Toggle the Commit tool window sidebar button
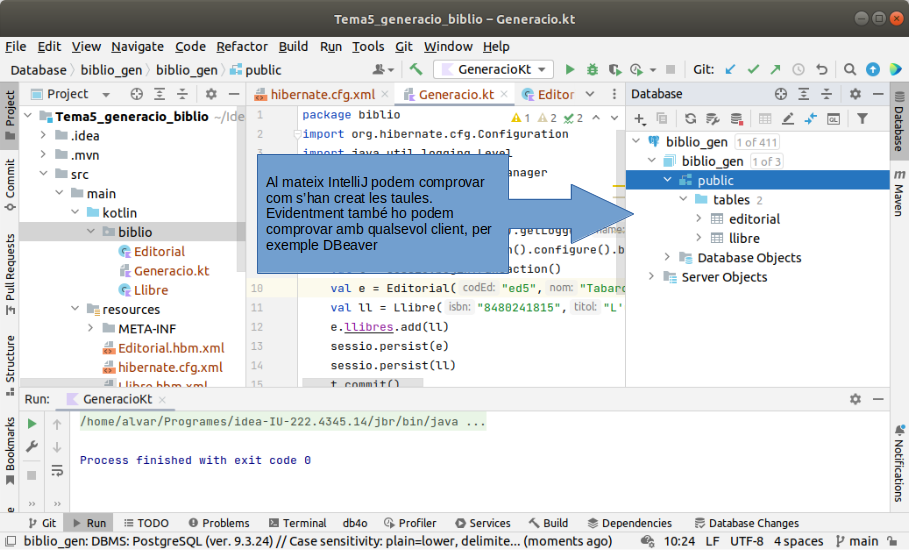 coord(10,185)
